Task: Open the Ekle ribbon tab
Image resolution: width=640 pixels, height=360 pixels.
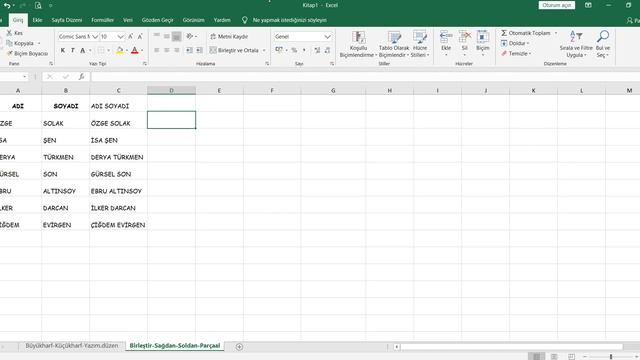Action: (x=37, y=20)
